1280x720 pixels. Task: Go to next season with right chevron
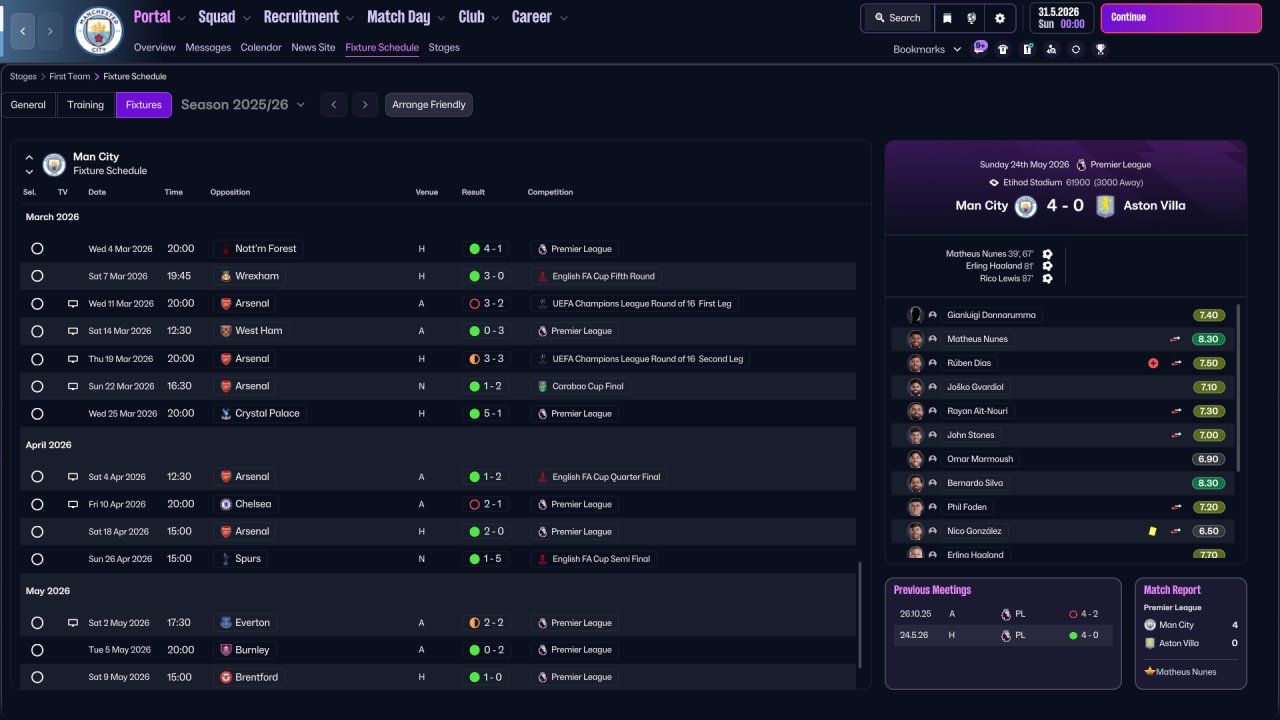(365, 105)
